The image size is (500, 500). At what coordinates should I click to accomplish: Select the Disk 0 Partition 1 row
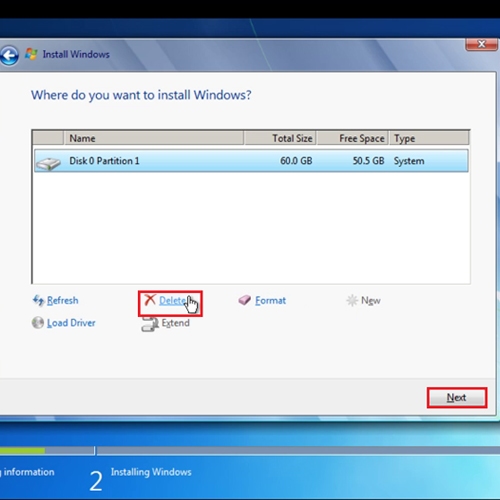(x=251, y=161)
